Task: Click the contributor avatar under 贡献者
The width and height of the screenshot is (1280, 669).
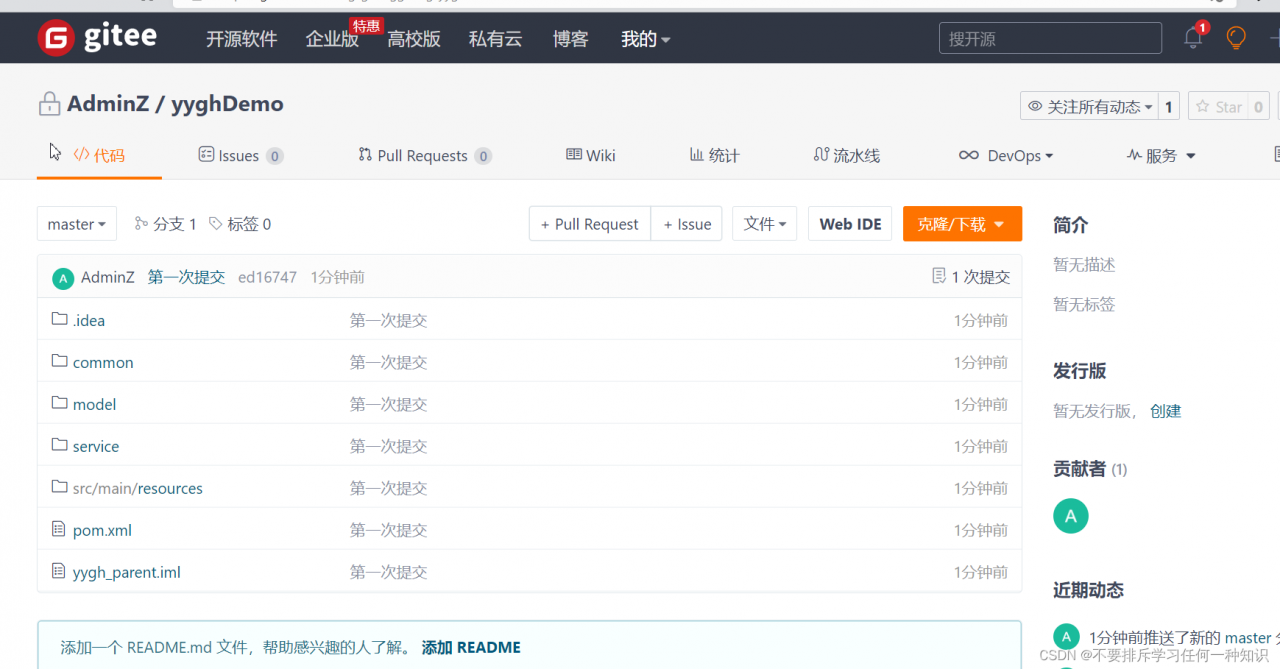Action: click(x=1071, y=516)
